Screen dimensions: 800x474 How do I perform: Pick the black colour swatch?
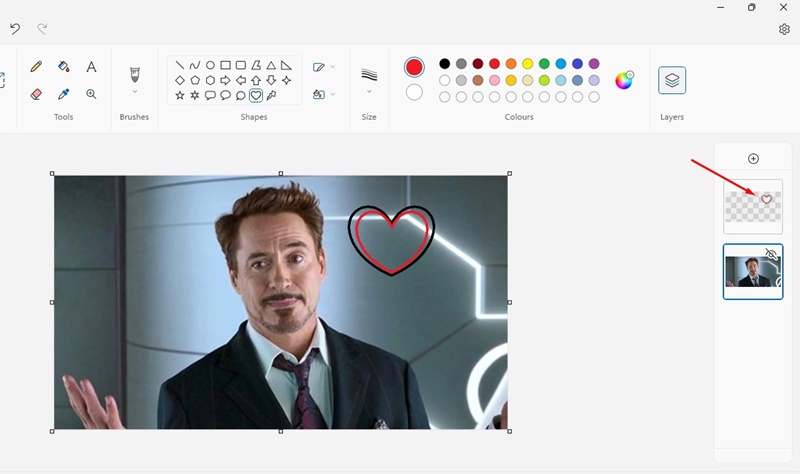(445, 64)
